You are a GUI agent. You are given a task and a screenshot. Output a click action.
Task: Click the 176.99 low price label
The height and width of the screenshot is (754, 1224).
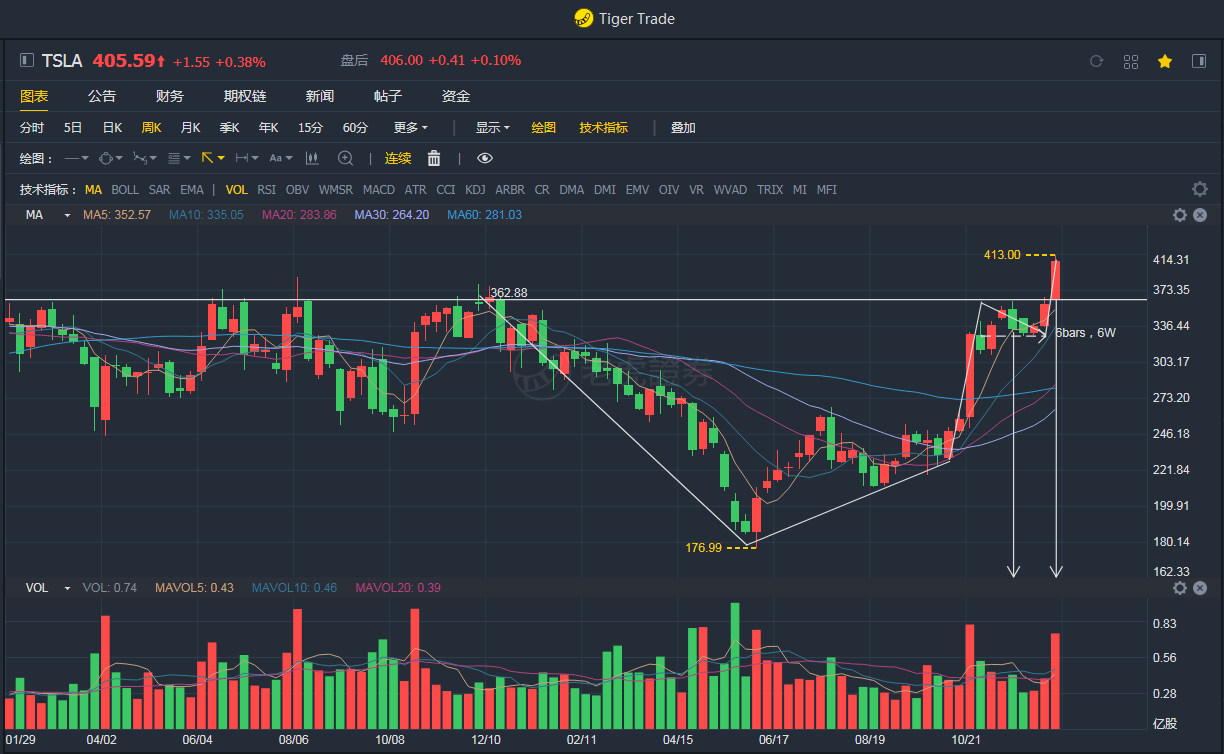[703, 547]
